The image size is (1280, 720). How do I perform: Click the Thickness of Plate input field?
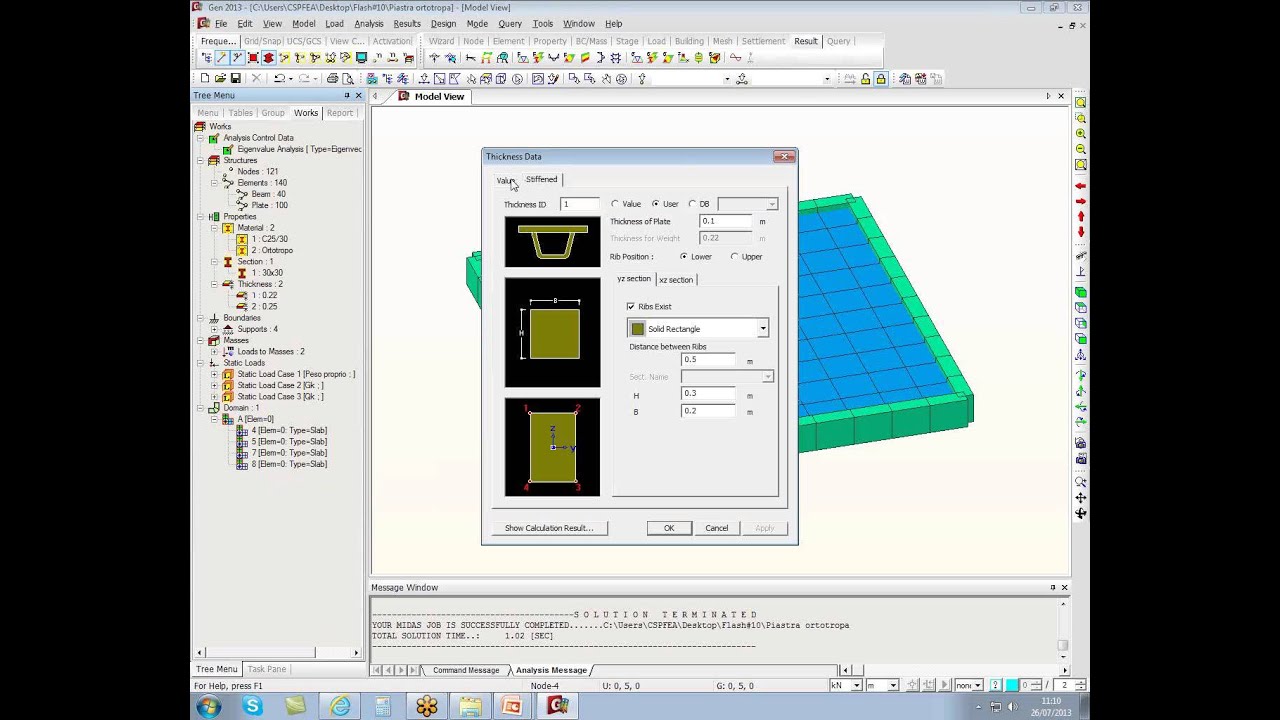pos(725,221)
